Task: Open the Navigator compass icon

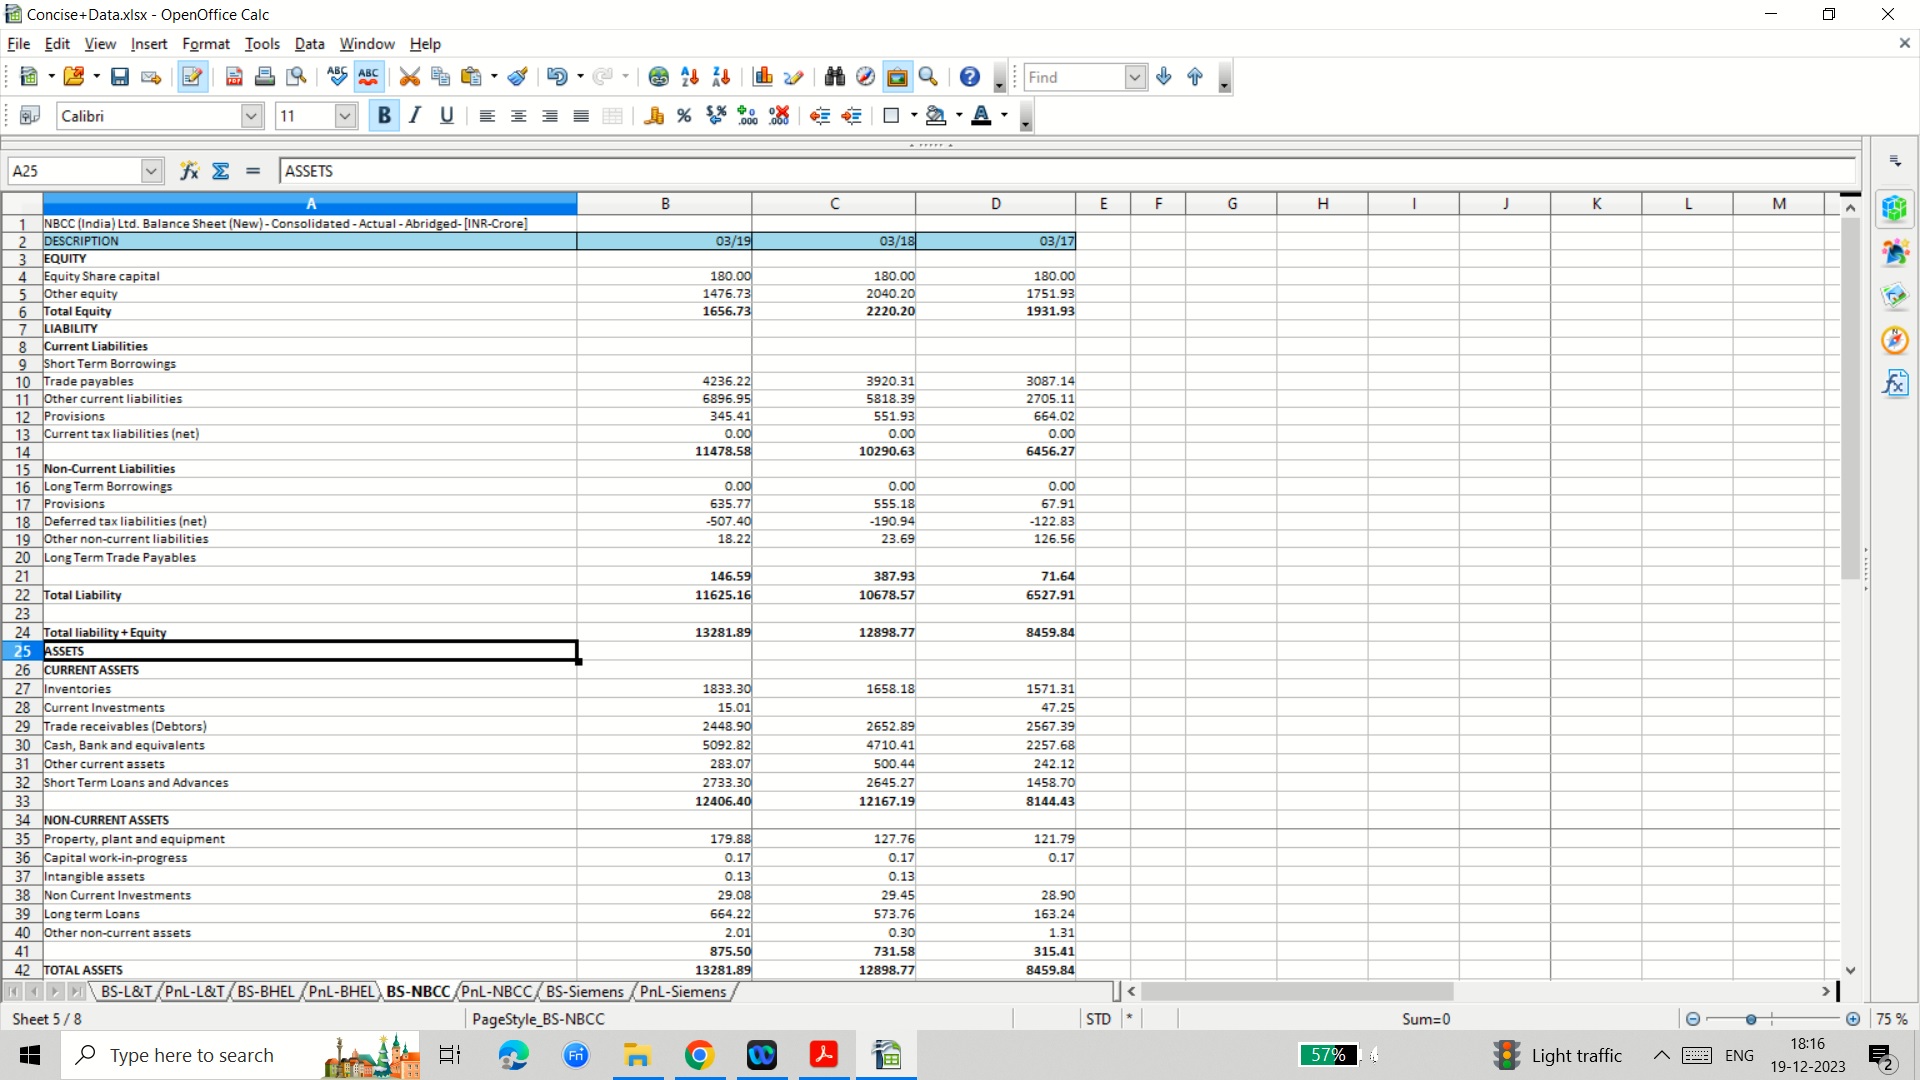Action: point(866,77)
